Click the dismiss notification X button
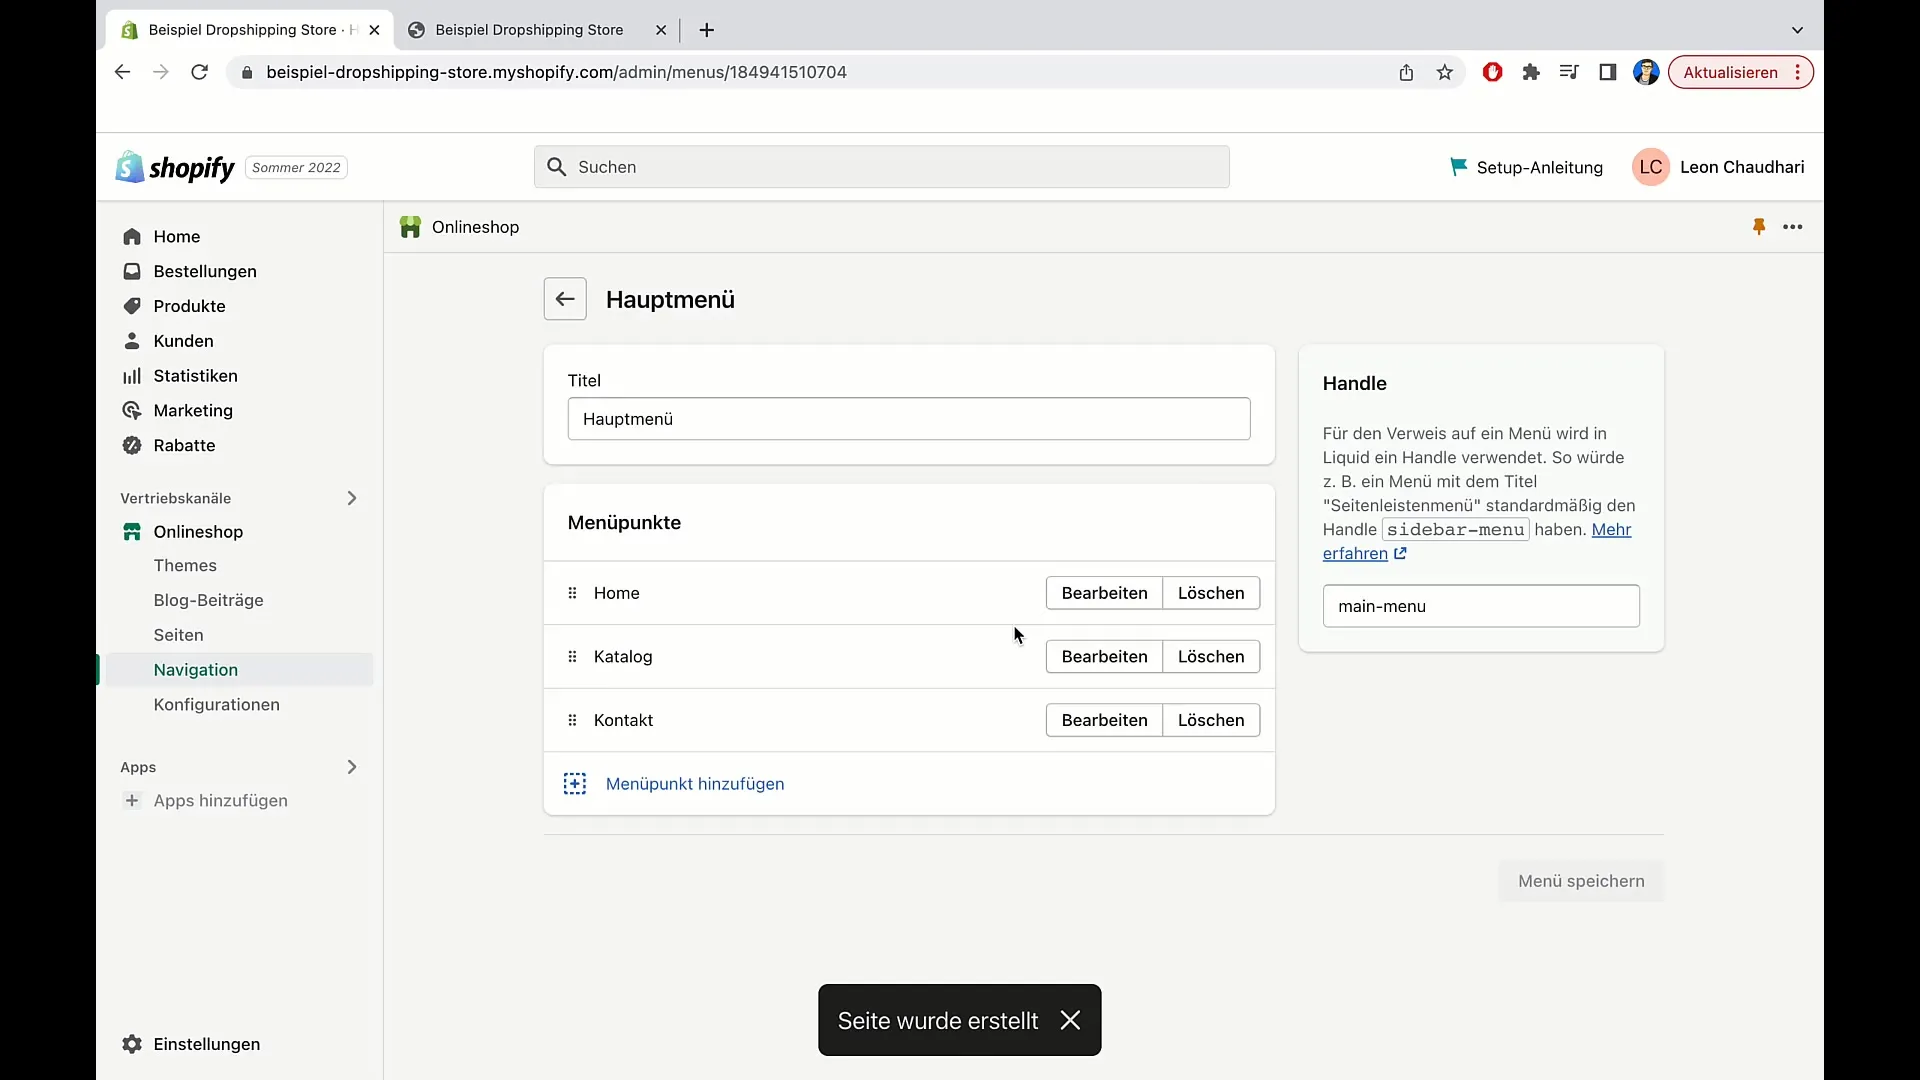Screen dimensions: 1920x1080 click(x=1069, y=1021)
